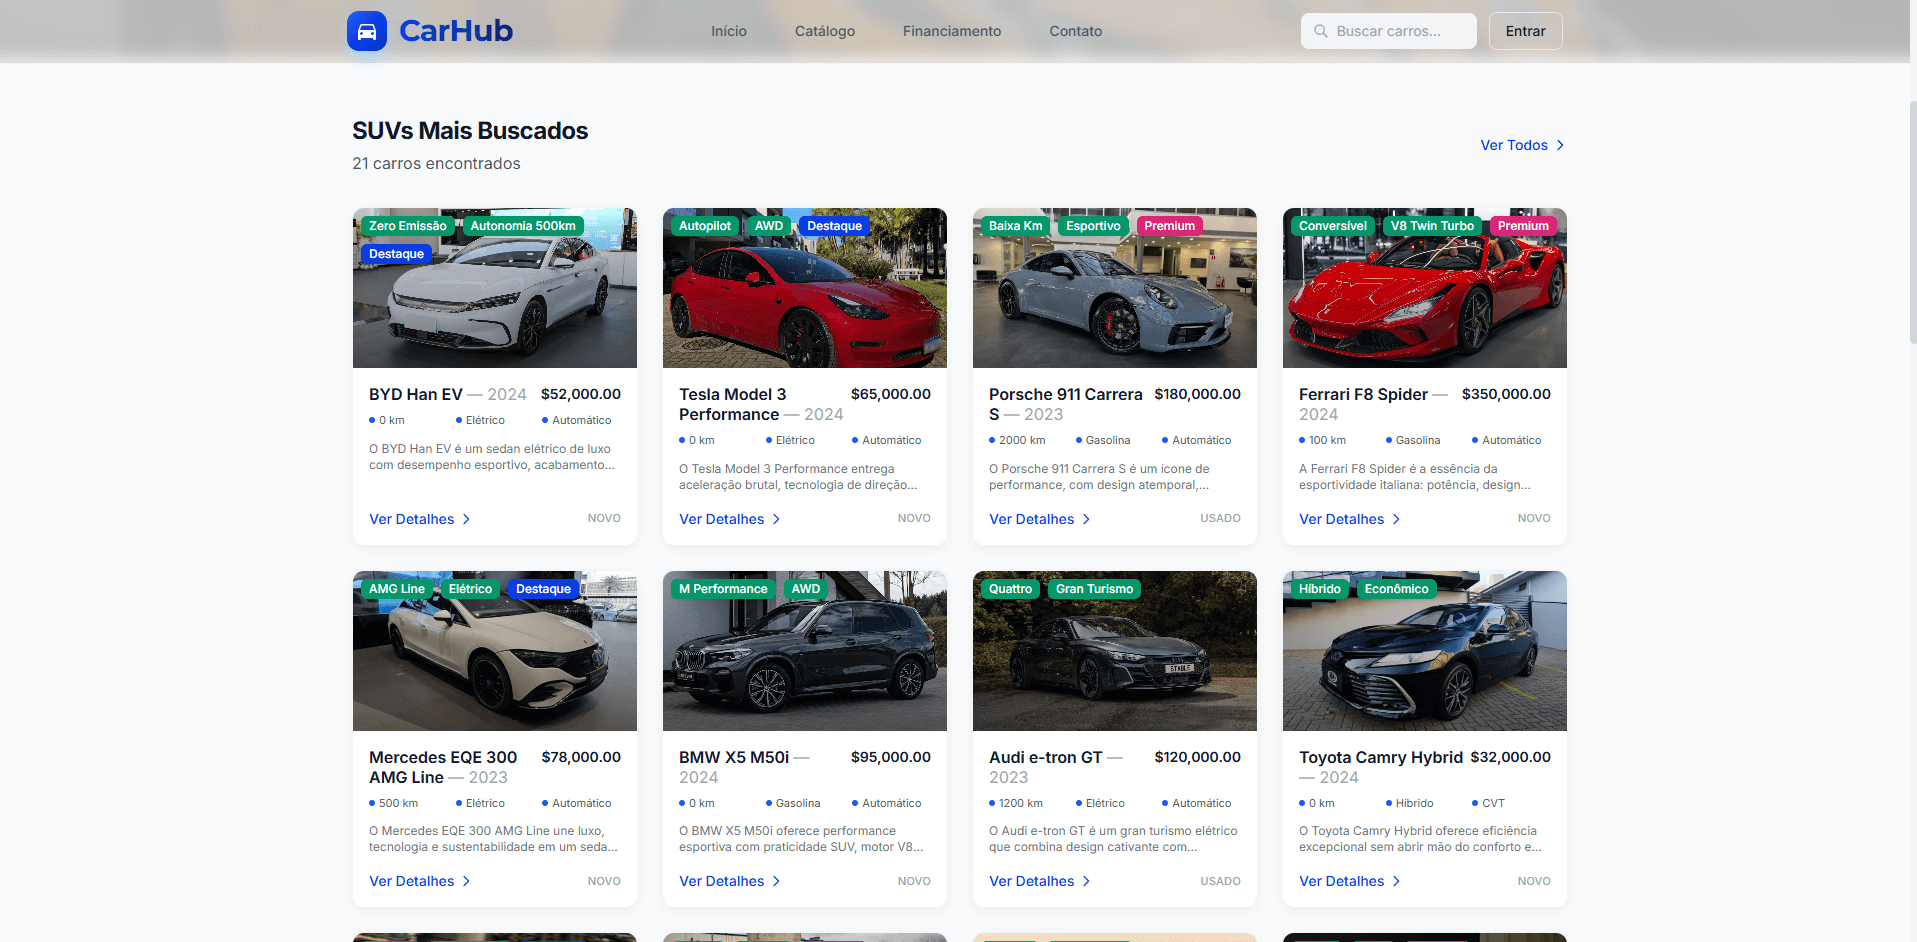Expand Audi e-tron GT details via chevron
The image size is (1917, 942).
(x=1085, y=881)
